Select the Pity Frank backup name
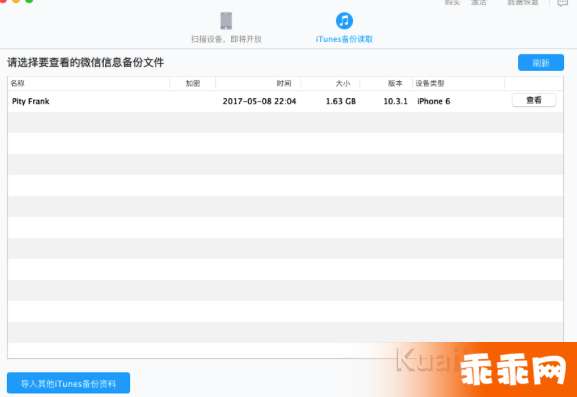 click(31, 101)
